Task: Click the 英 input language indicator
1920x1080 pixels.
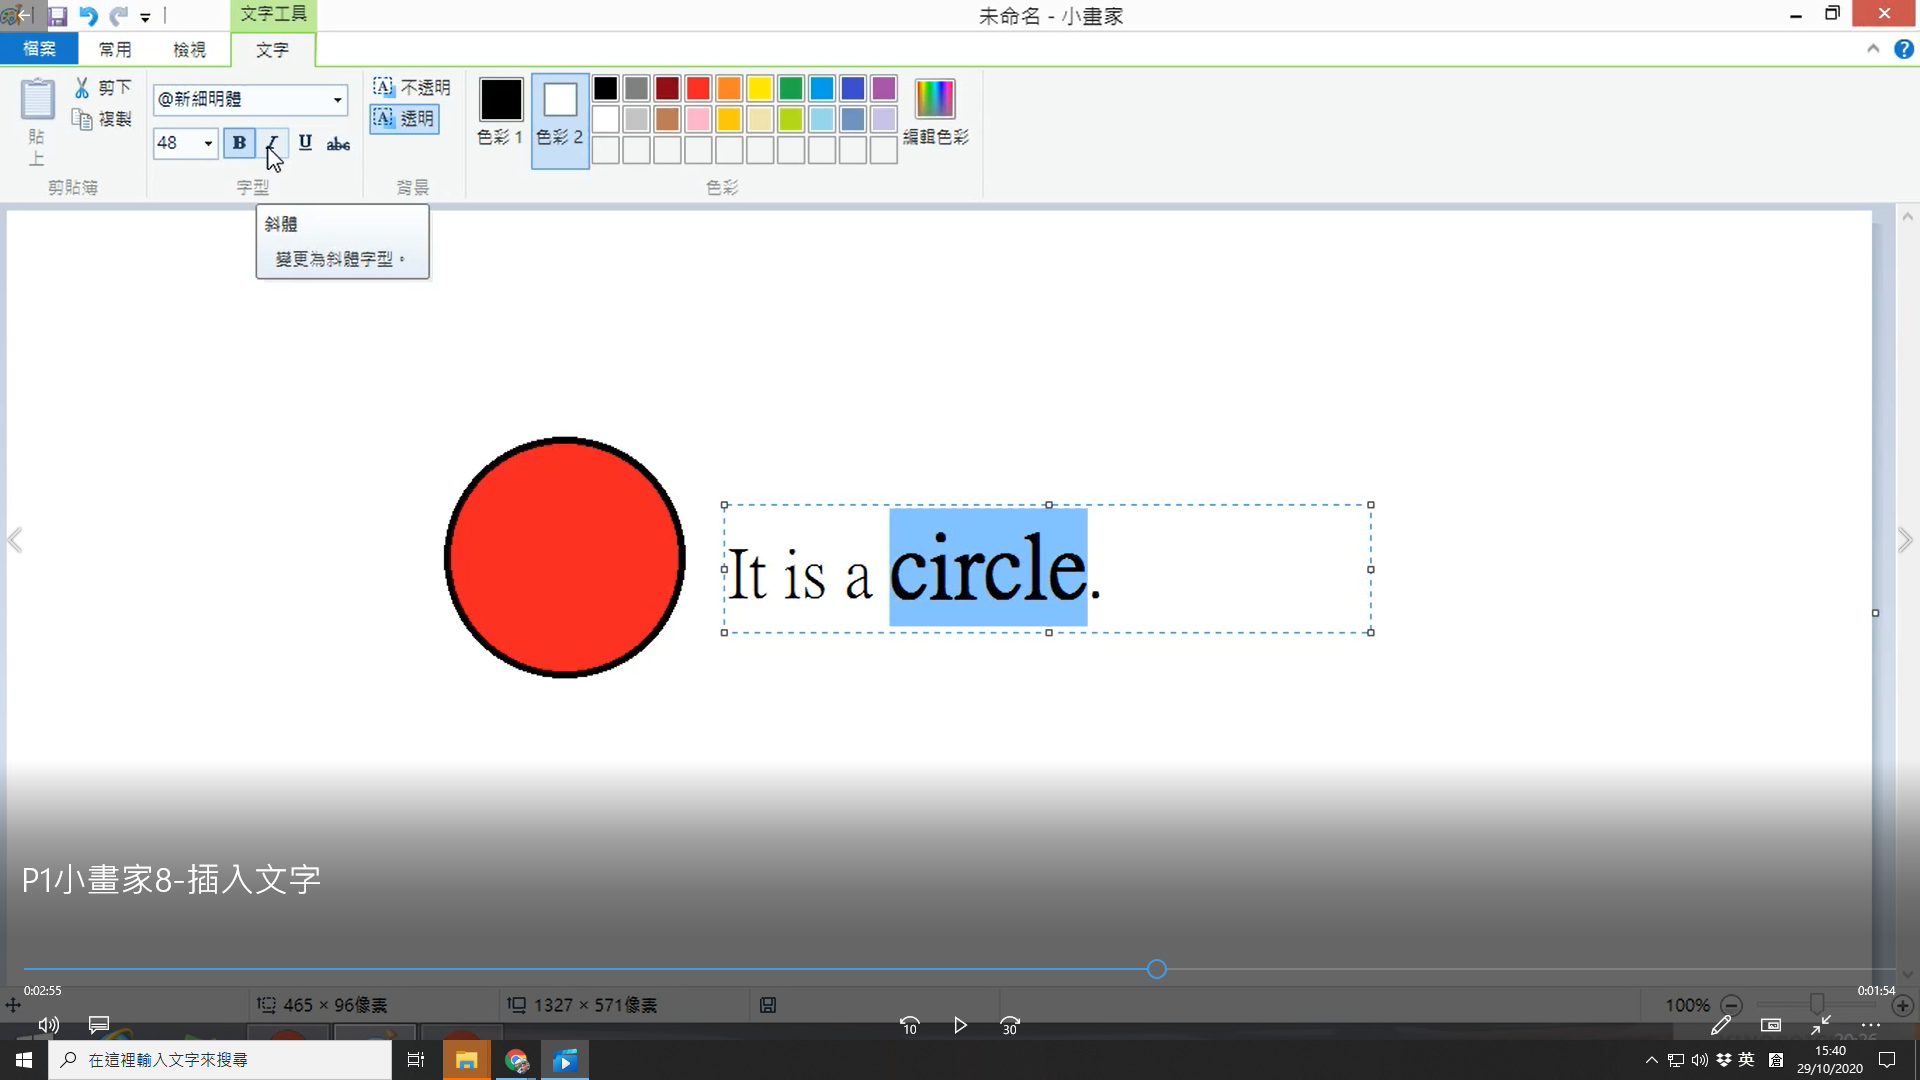Action: (x=1747, y=1060)
